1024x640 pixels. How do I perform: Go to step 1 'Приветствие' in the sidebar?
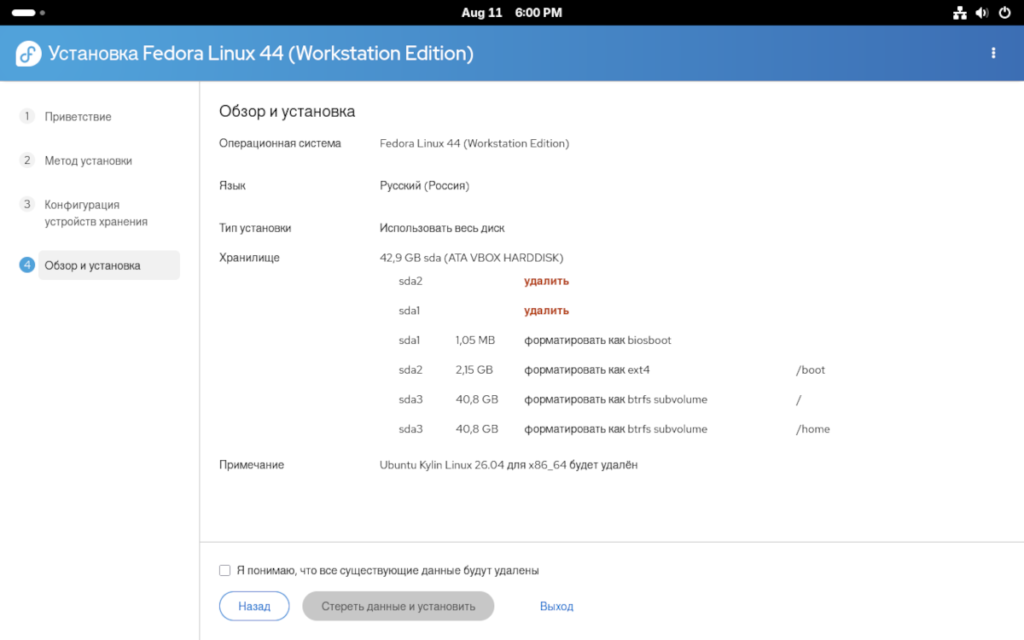click(78, 116)
